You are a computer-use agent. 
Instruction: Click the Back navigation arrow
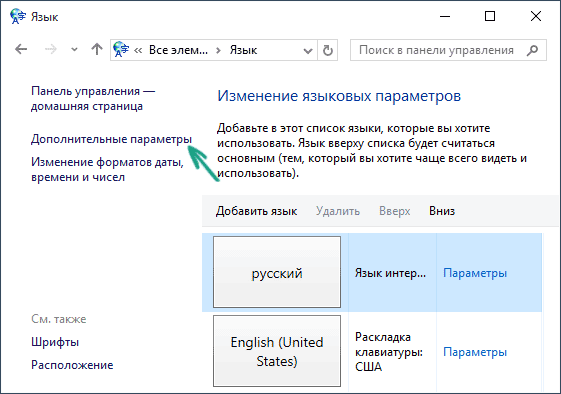(21, 49)
